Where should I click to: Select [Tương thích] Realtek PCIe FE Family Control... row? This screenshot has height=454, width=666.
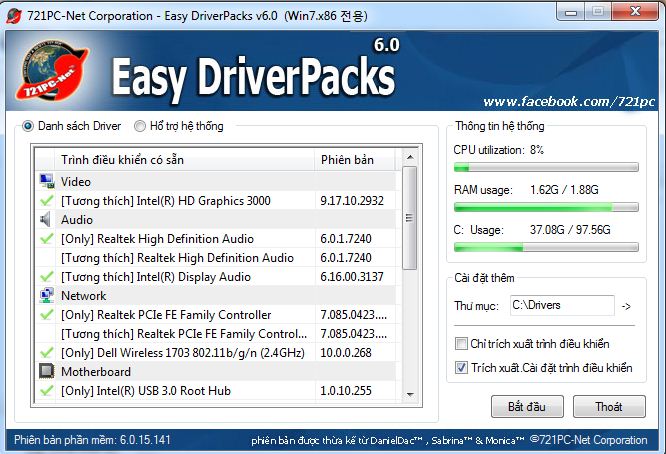[216, 334]
